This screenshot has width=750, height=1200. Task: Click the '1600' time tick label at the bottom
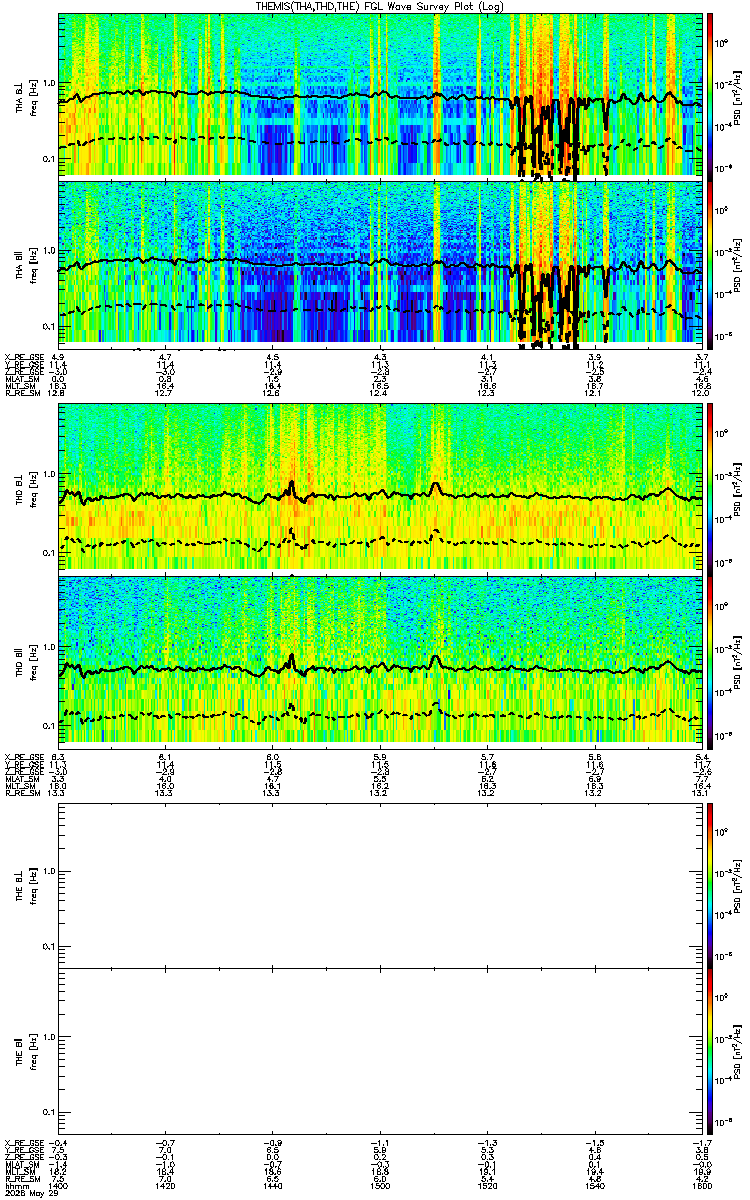tap(701, 1186)
